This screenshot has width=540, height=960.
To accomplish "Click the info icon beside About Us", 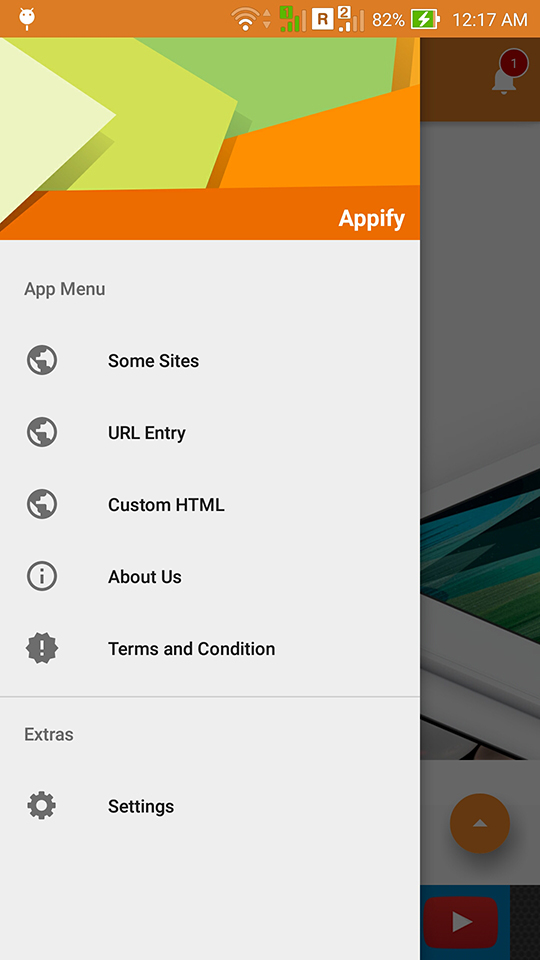I will click(42, 576).
